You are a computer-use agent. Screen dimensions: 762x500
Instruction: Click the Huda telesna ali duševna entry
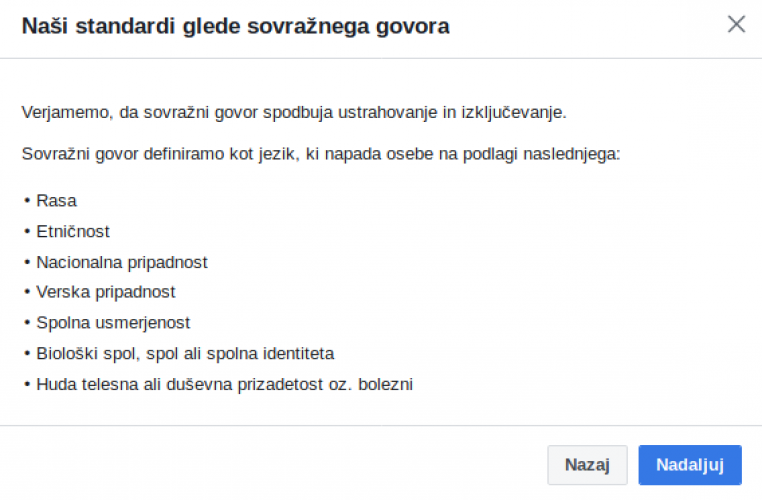coord(224,383)
